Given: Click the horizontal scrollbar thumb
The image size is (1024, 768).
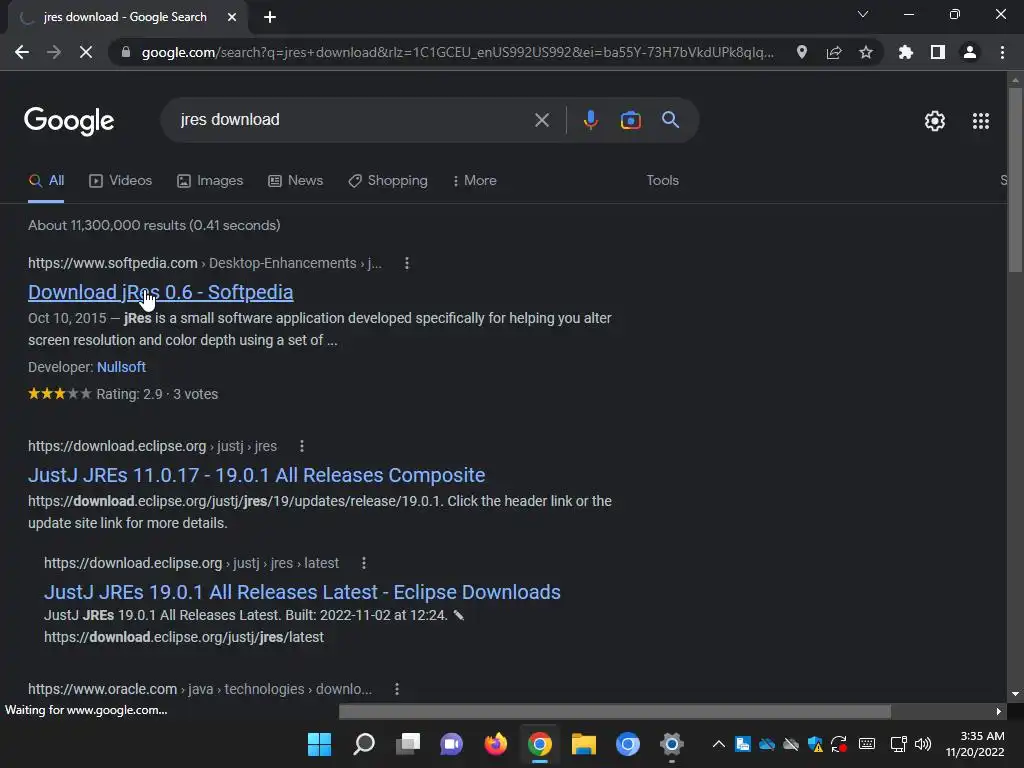Looking at the screenshot, I should 615,711.
